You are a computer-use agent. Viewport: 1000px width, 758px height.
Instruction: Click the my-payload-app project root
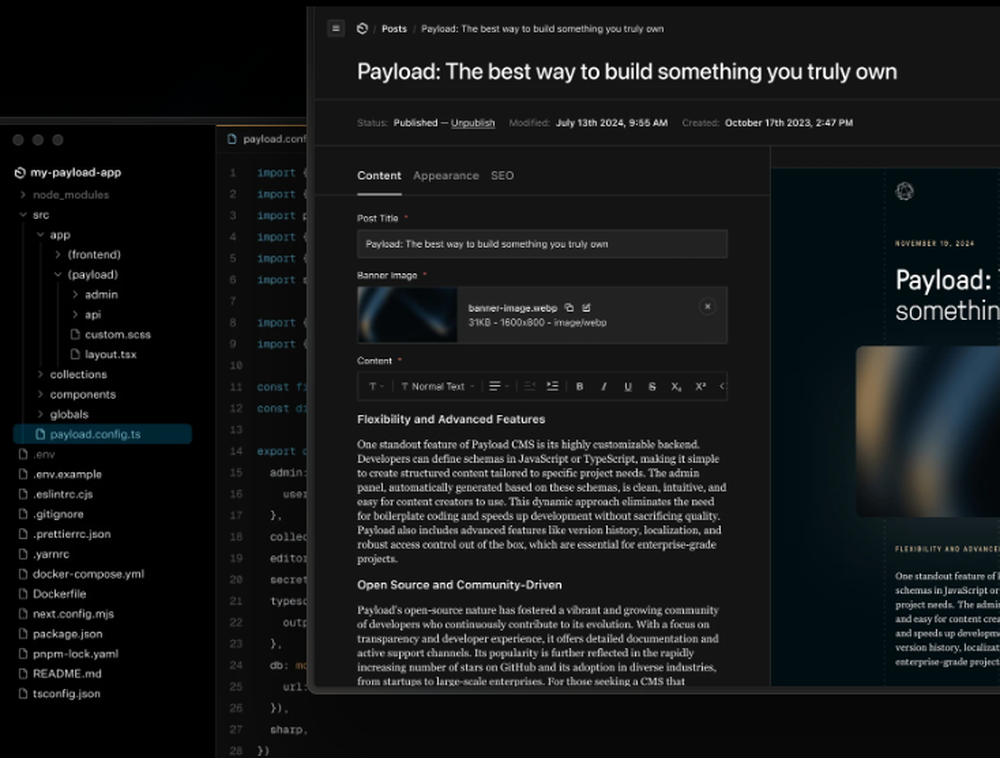(x=68, y=173)
